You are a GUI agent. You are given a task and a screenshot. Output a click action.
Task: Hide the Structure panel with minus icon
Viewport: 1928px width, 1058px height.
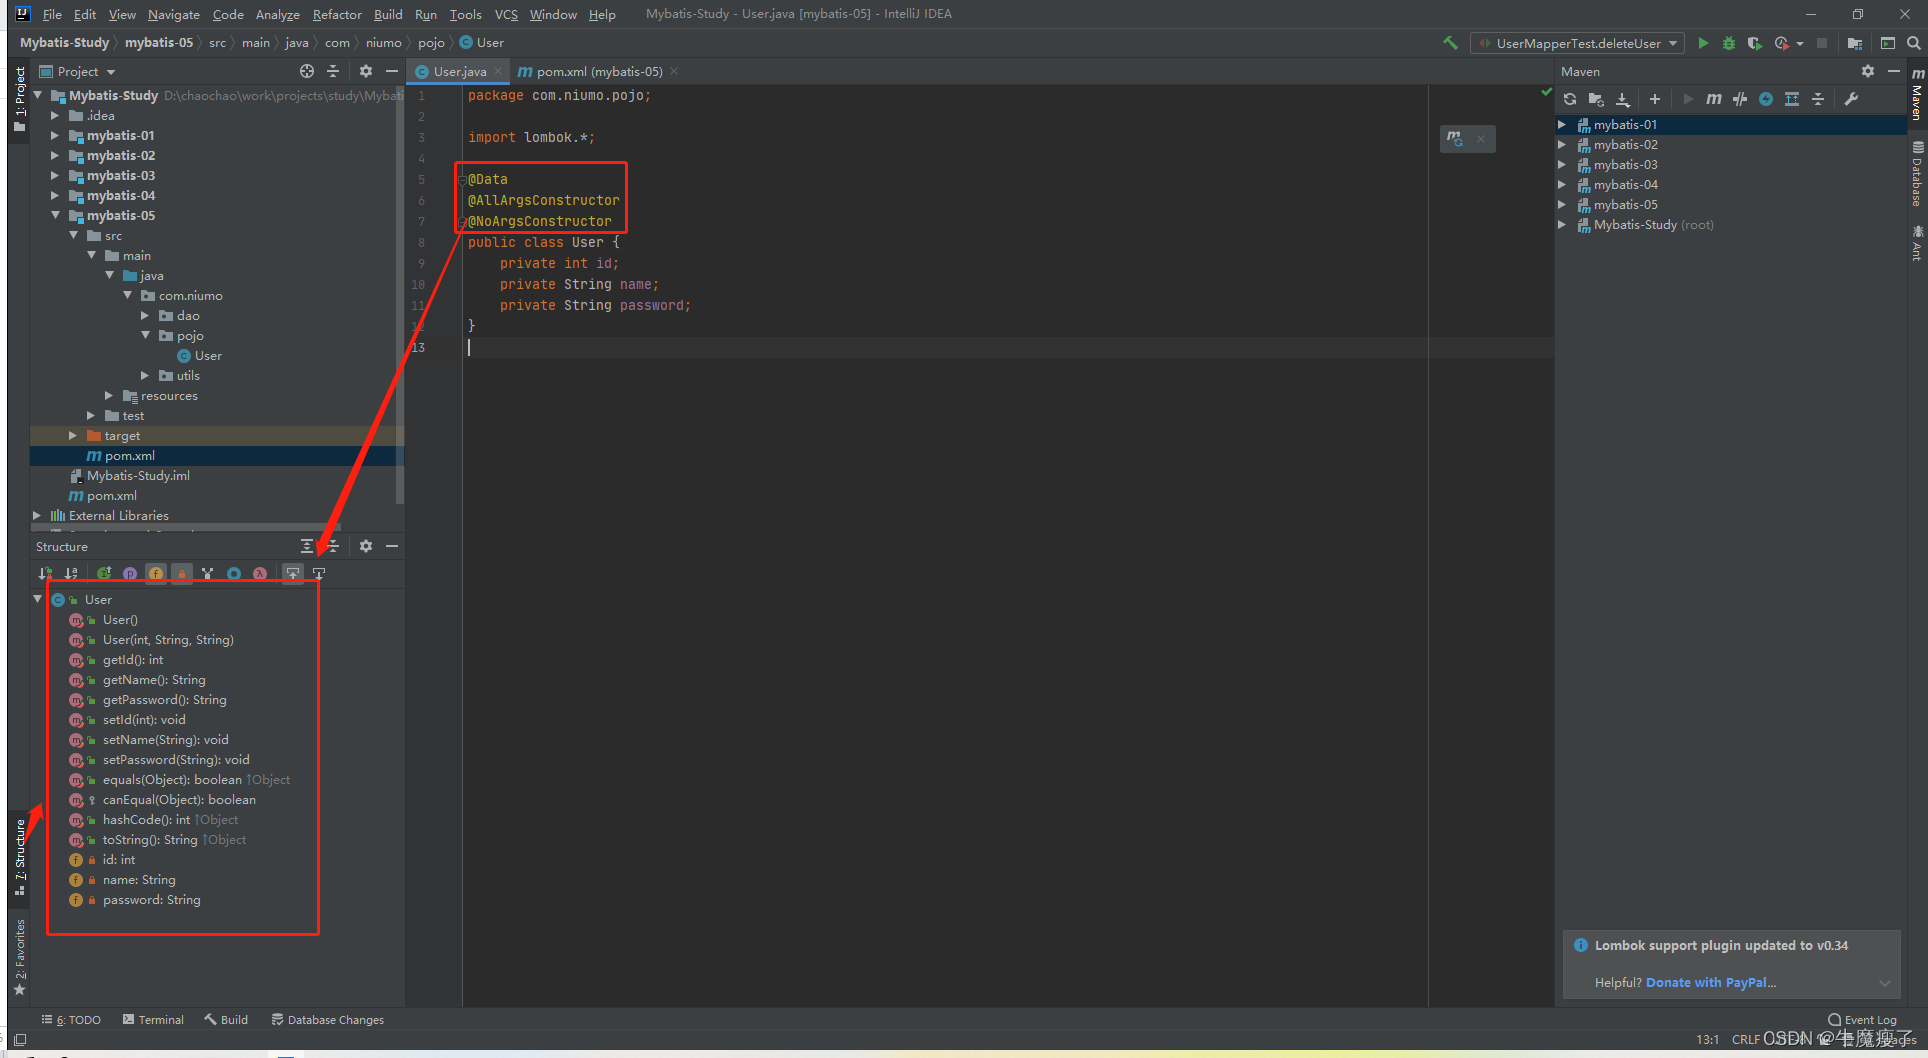pos(392,546)
